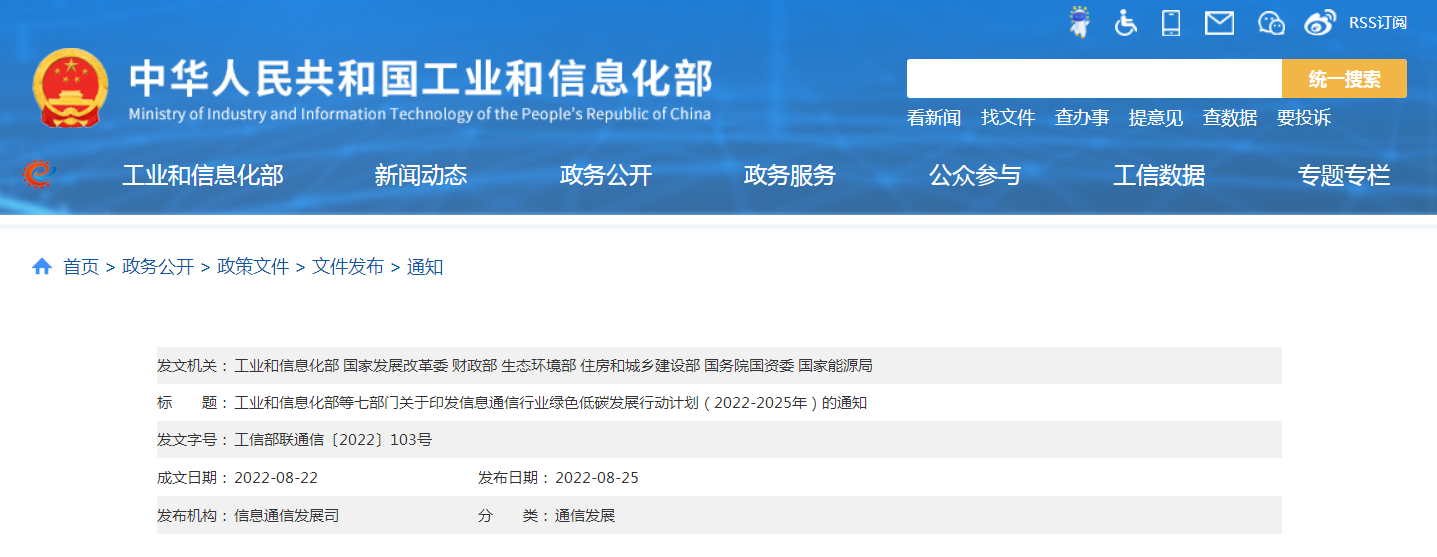The height and width of the screenshot is (557, 1437).
Task: Click the issuing agencies list text
Action: pos(553,366)
